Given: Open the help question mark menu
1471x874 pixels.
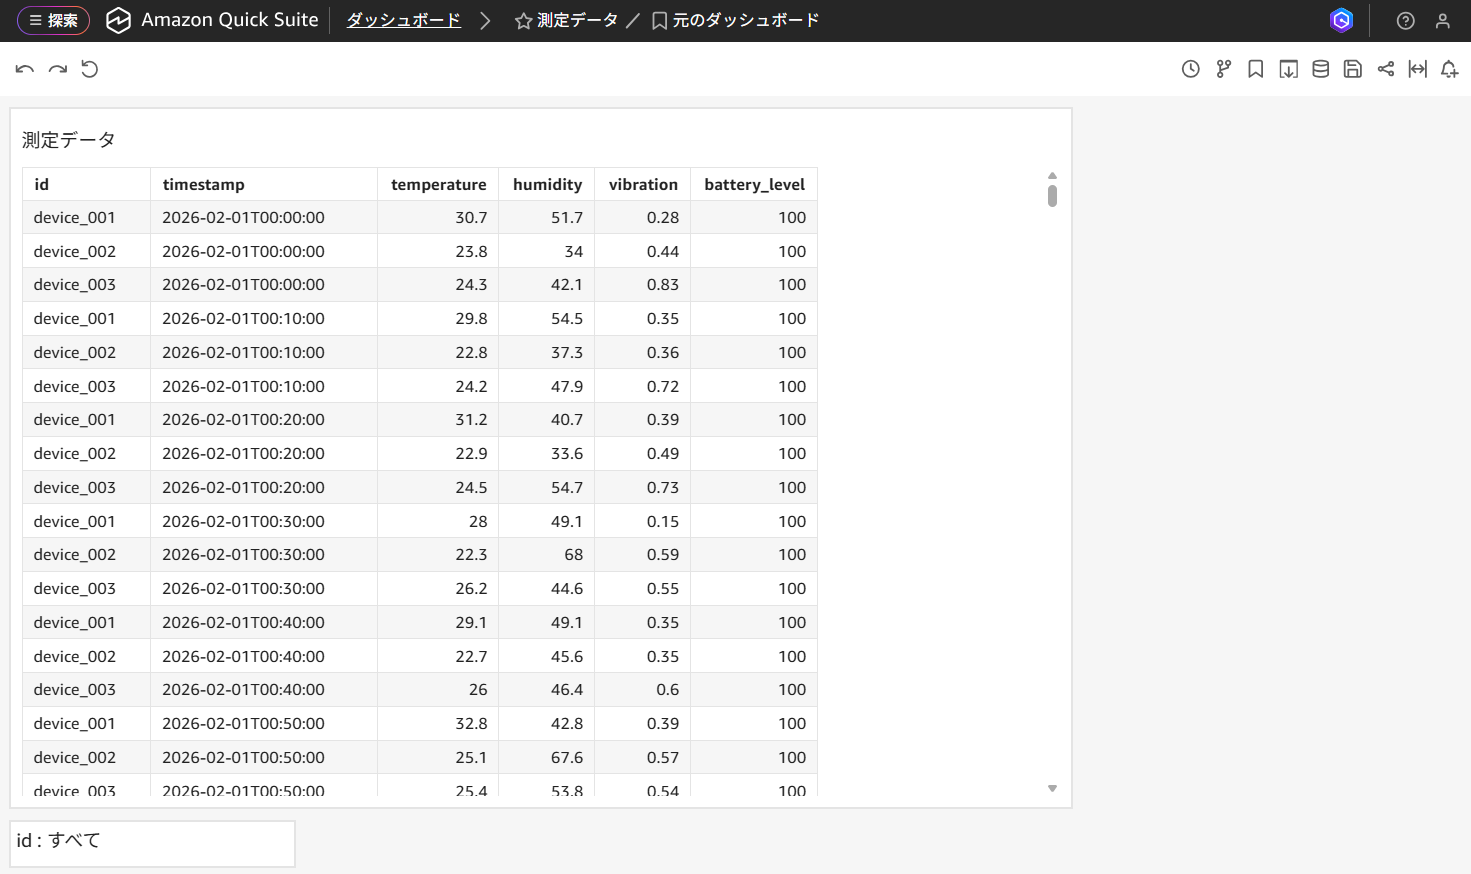Looking at the screenshot, I should pos(1405,21).
